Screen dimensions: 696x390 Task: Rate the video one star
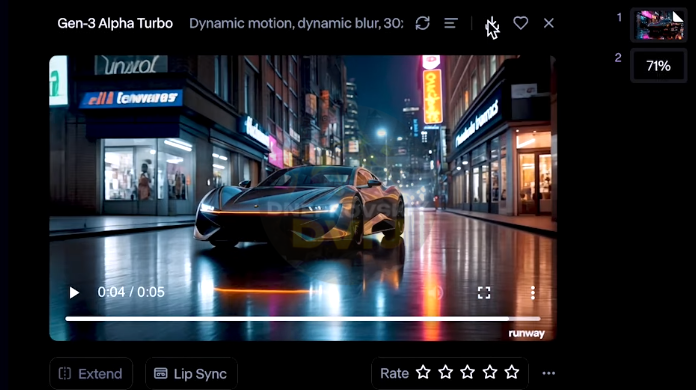pos(423,372)
